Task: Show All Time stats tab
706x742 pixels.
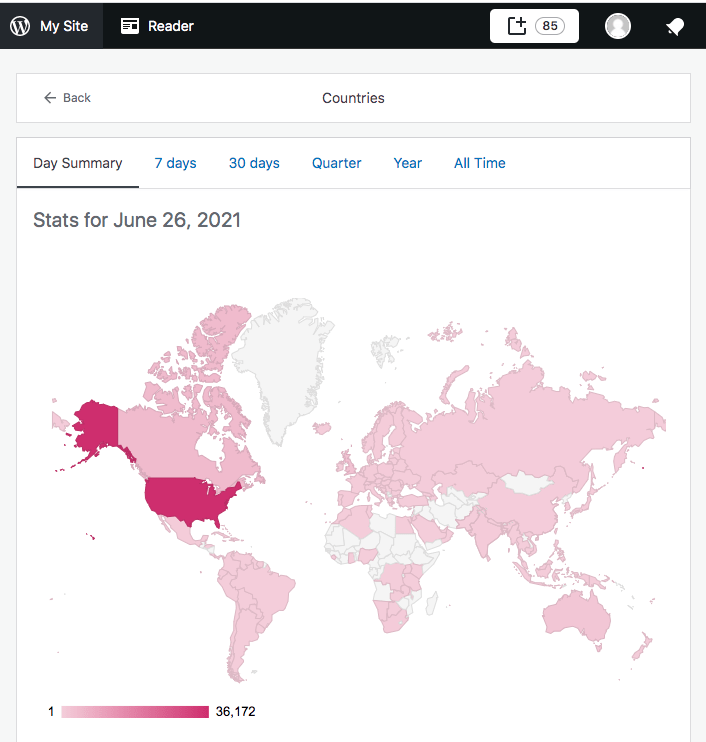Action: pos(479,163)
